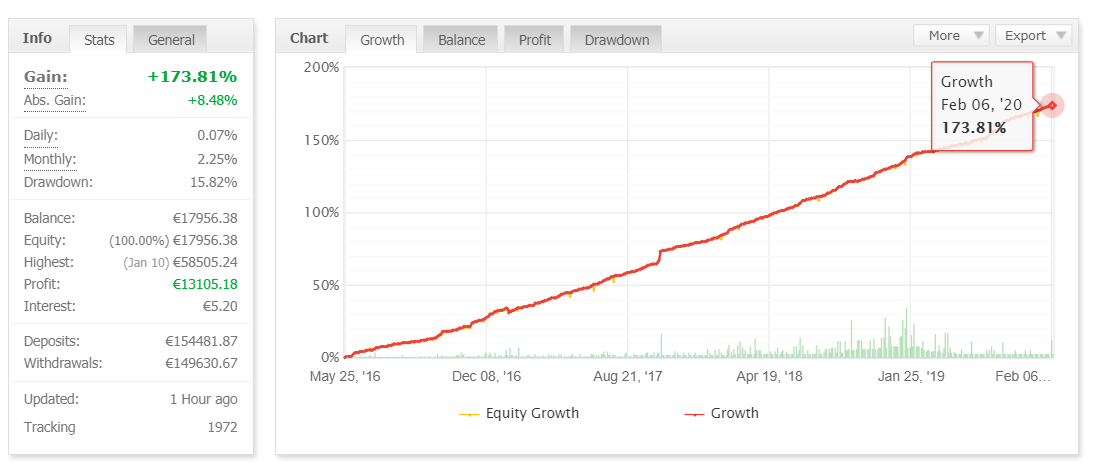Click the Abs. Gain stat label

point(54,100)
